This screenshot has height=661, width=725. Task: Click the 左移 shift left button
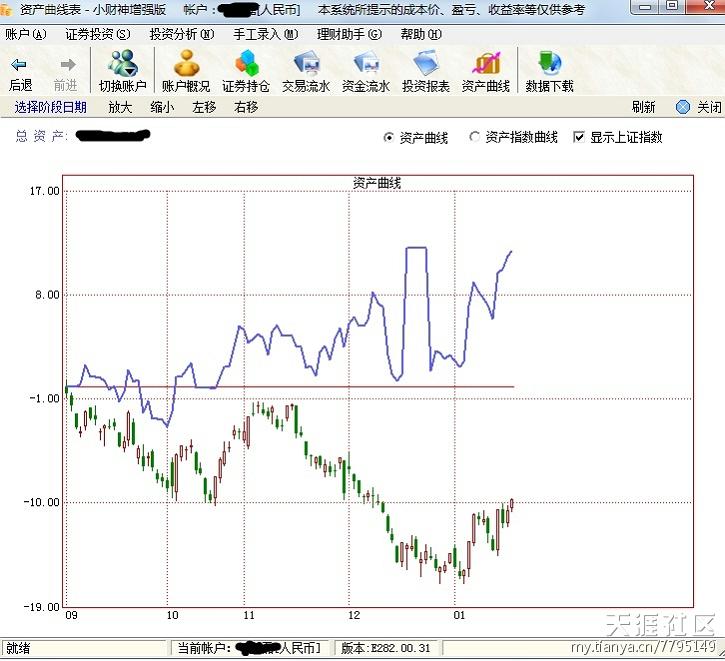coord(204,107)
